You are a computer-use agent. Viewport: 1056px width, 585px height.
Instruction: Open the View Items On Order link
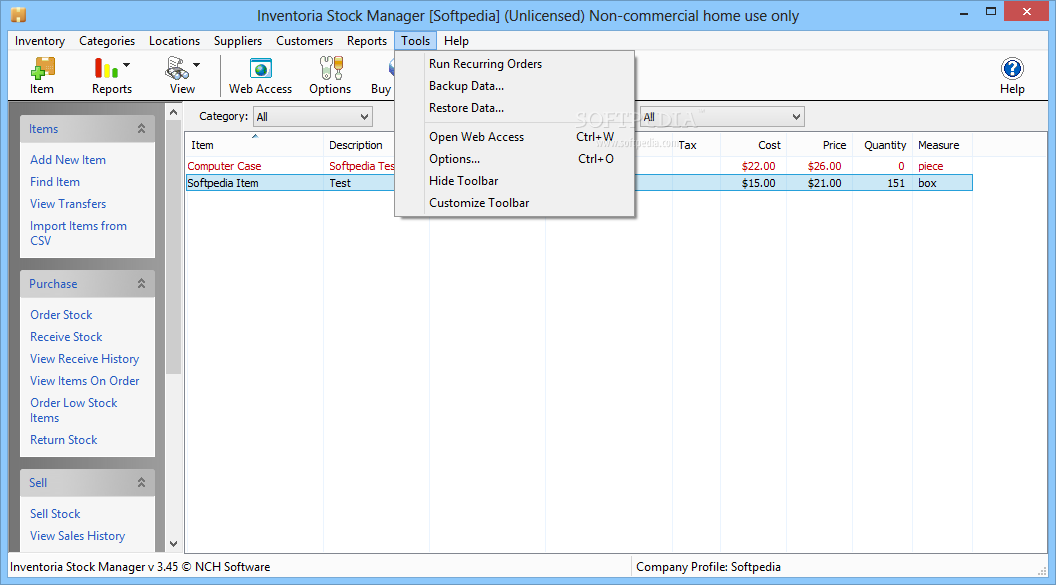pos(84,380)
